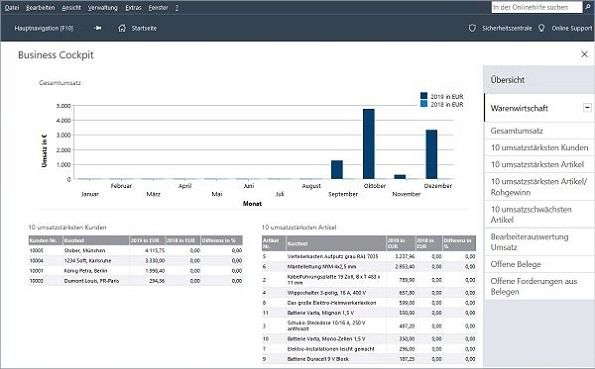Click the pin icon beside Hauptnavigation
The image size is (595, 369).
point(98,28)
